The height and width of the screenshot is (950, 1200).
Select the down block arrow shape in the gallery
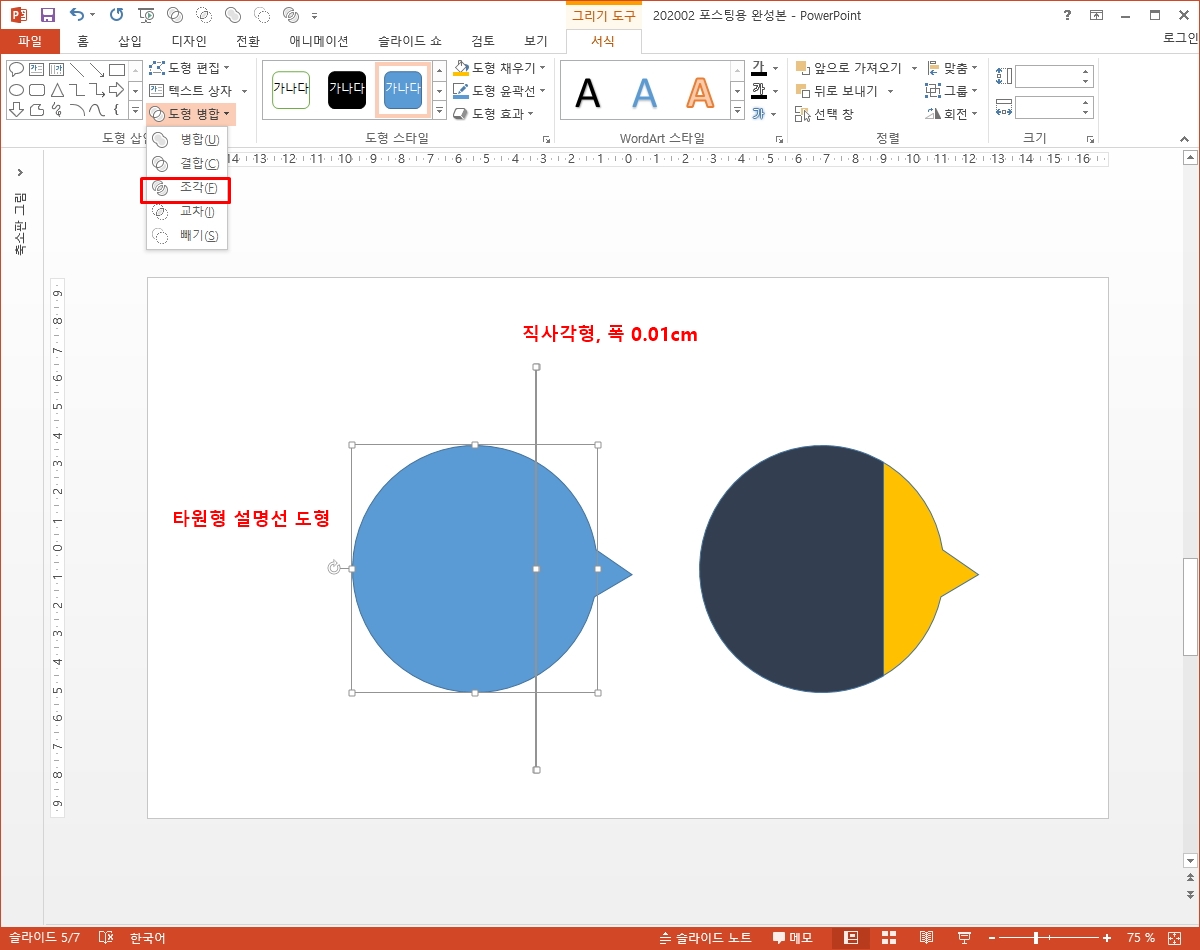[16, 109]
